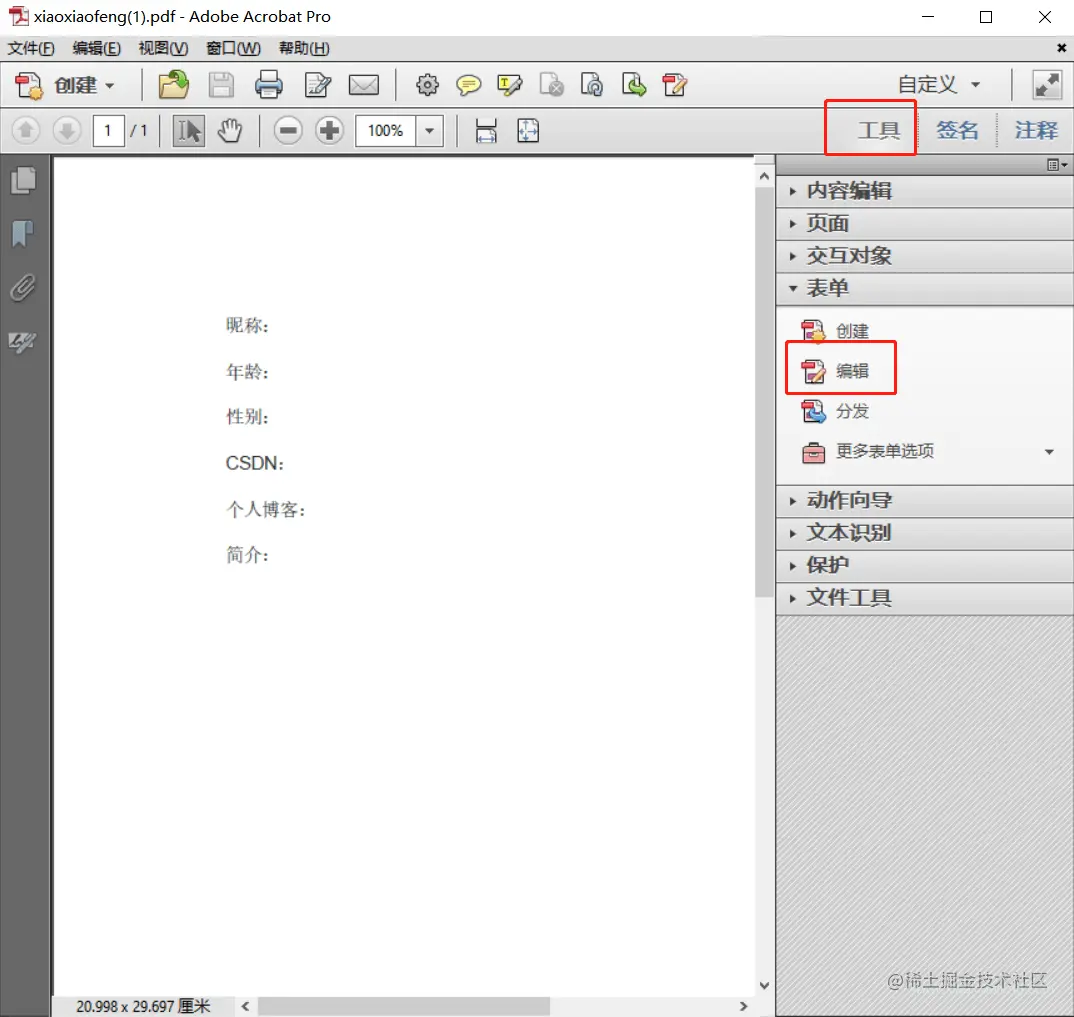Expand the 交互对象 section
The height and width of the screenshot is (1017, 1074).
coord(925,255)
